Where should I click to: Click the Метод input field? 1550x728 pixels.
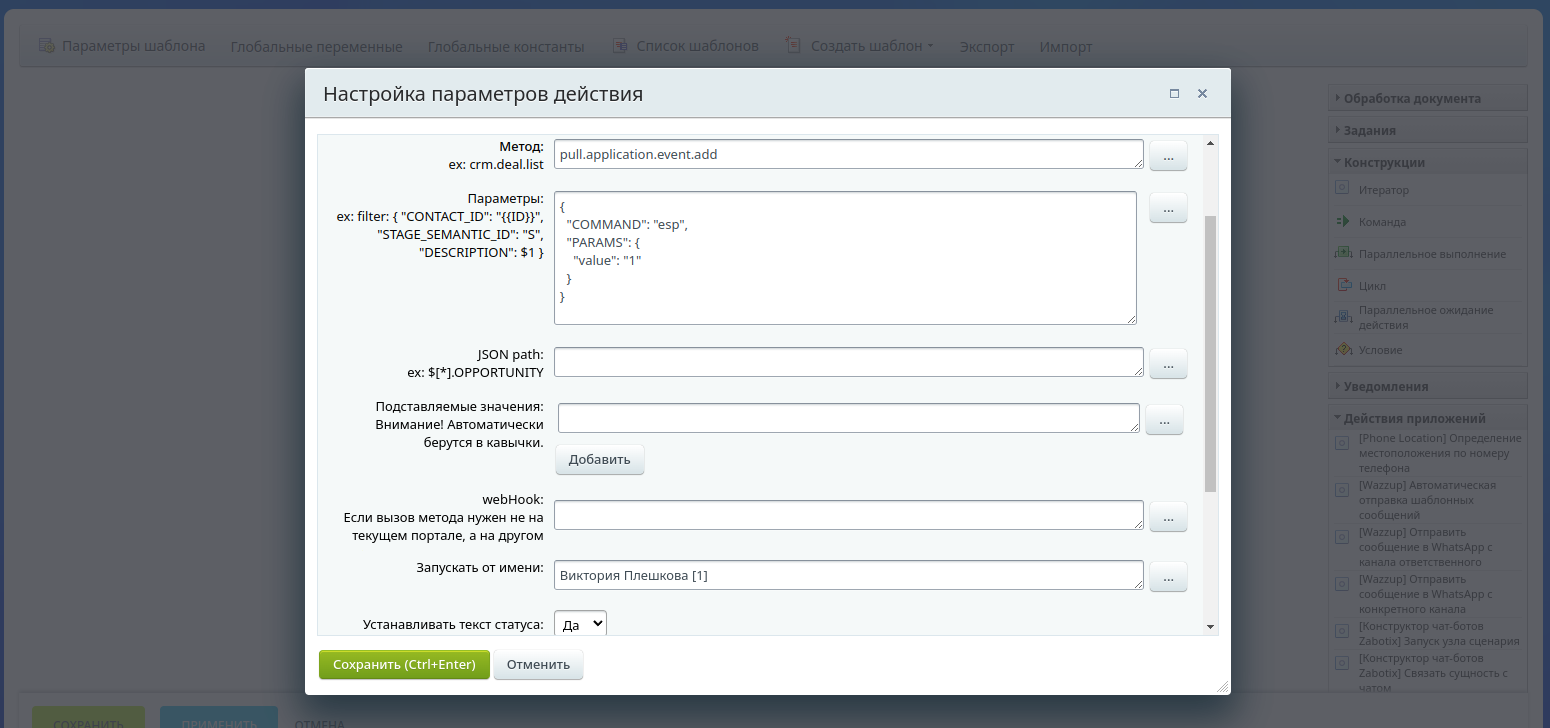(x=849, y=154)
